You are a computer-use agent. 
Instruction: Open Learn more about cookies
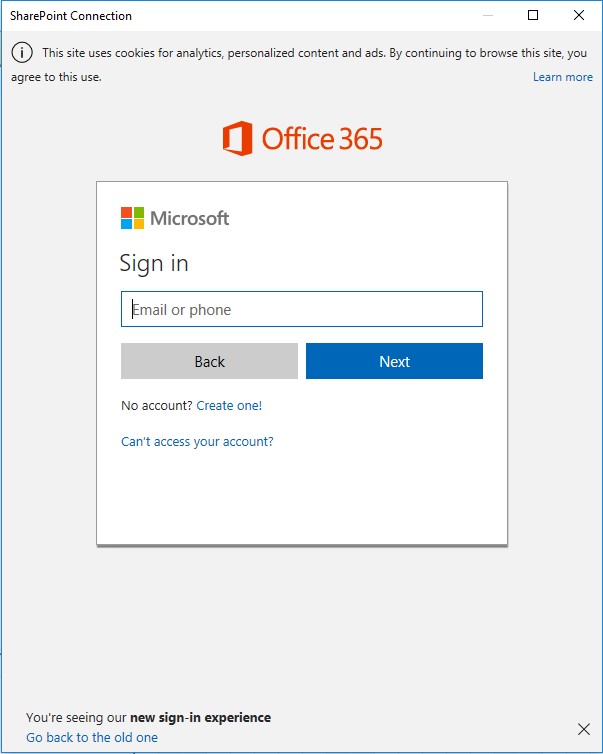[563, 77]
